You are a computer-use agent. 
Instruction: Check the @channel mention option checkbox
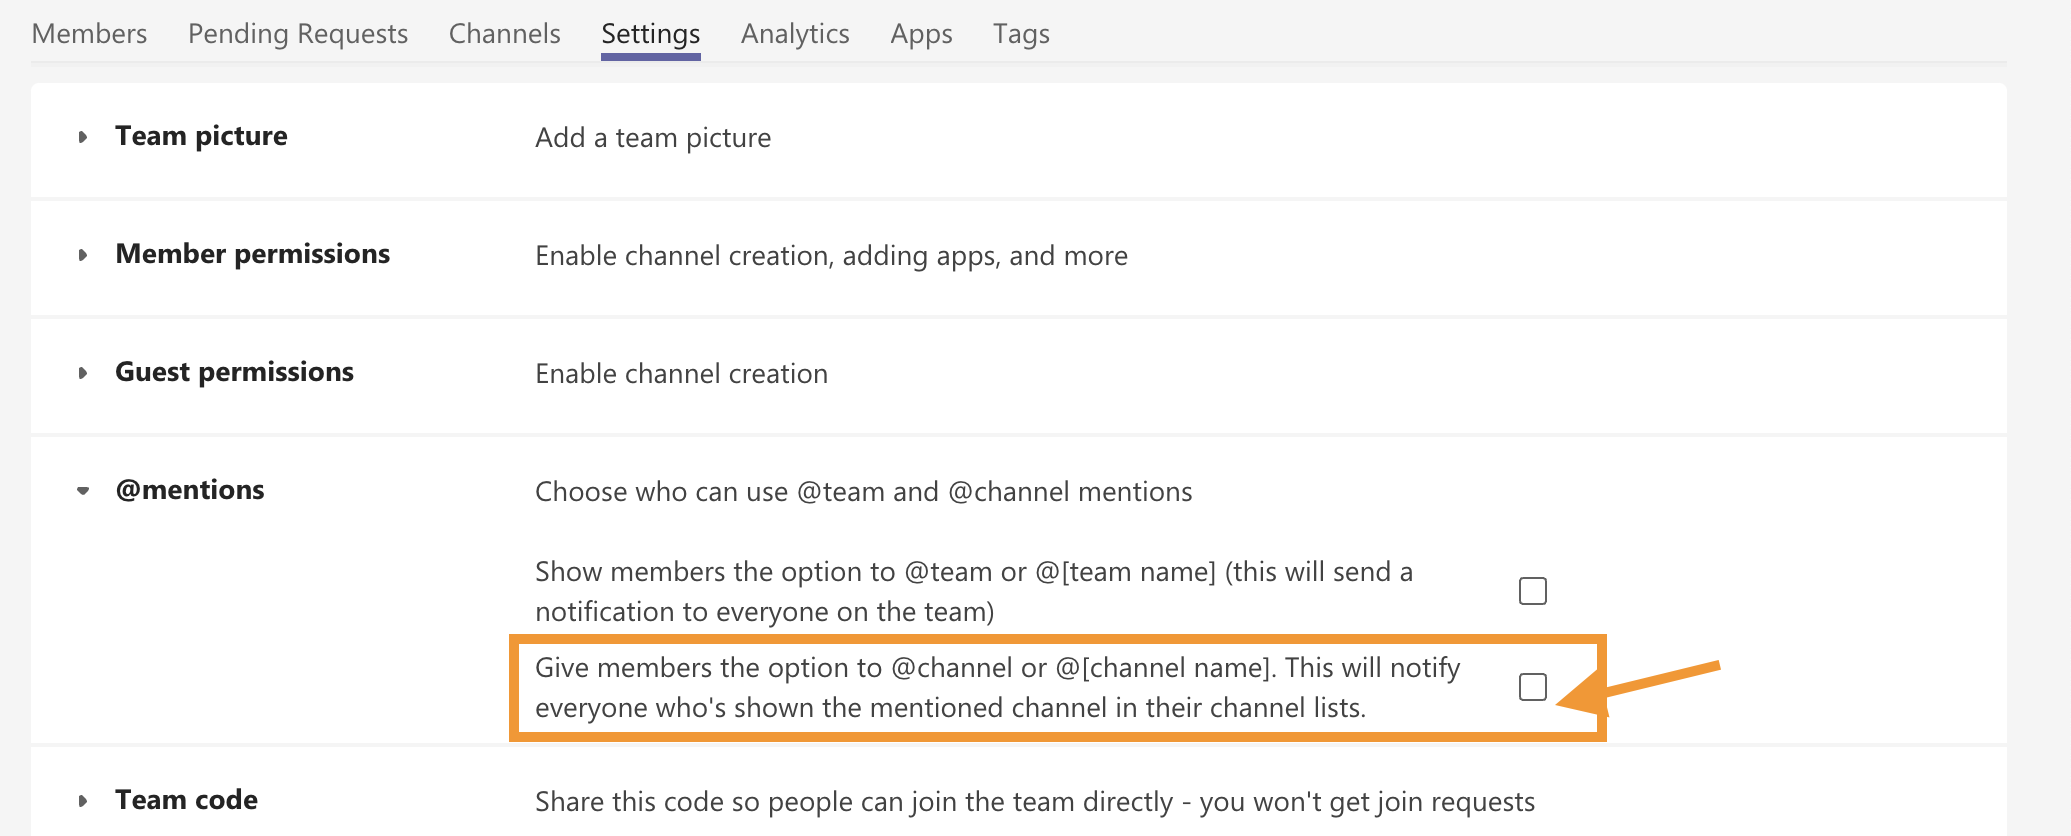coord(1532,687)
